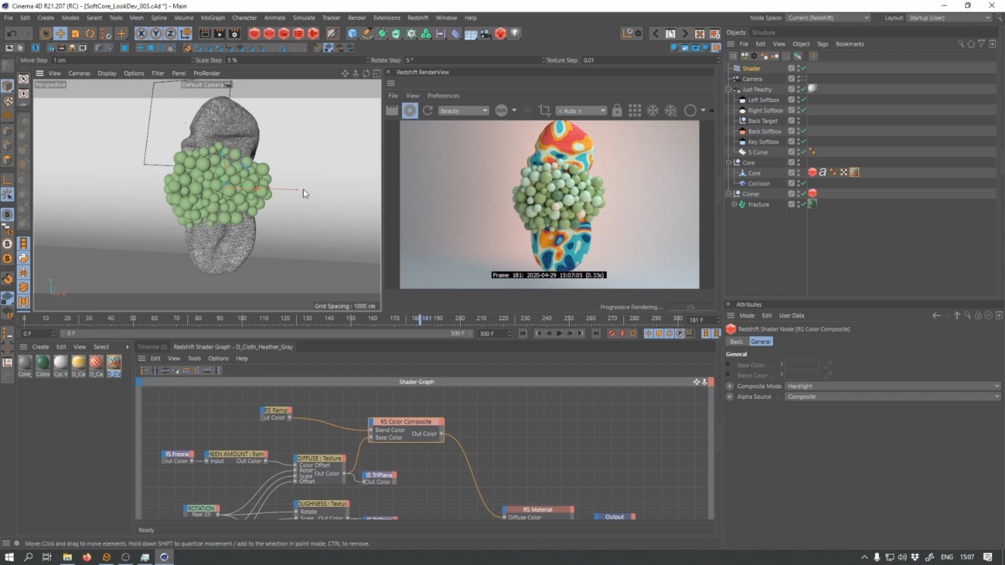Click the lock icon in RenderView toolbar
The height and width of the screenshot is (565, 1005).
(x=617, y=111)
